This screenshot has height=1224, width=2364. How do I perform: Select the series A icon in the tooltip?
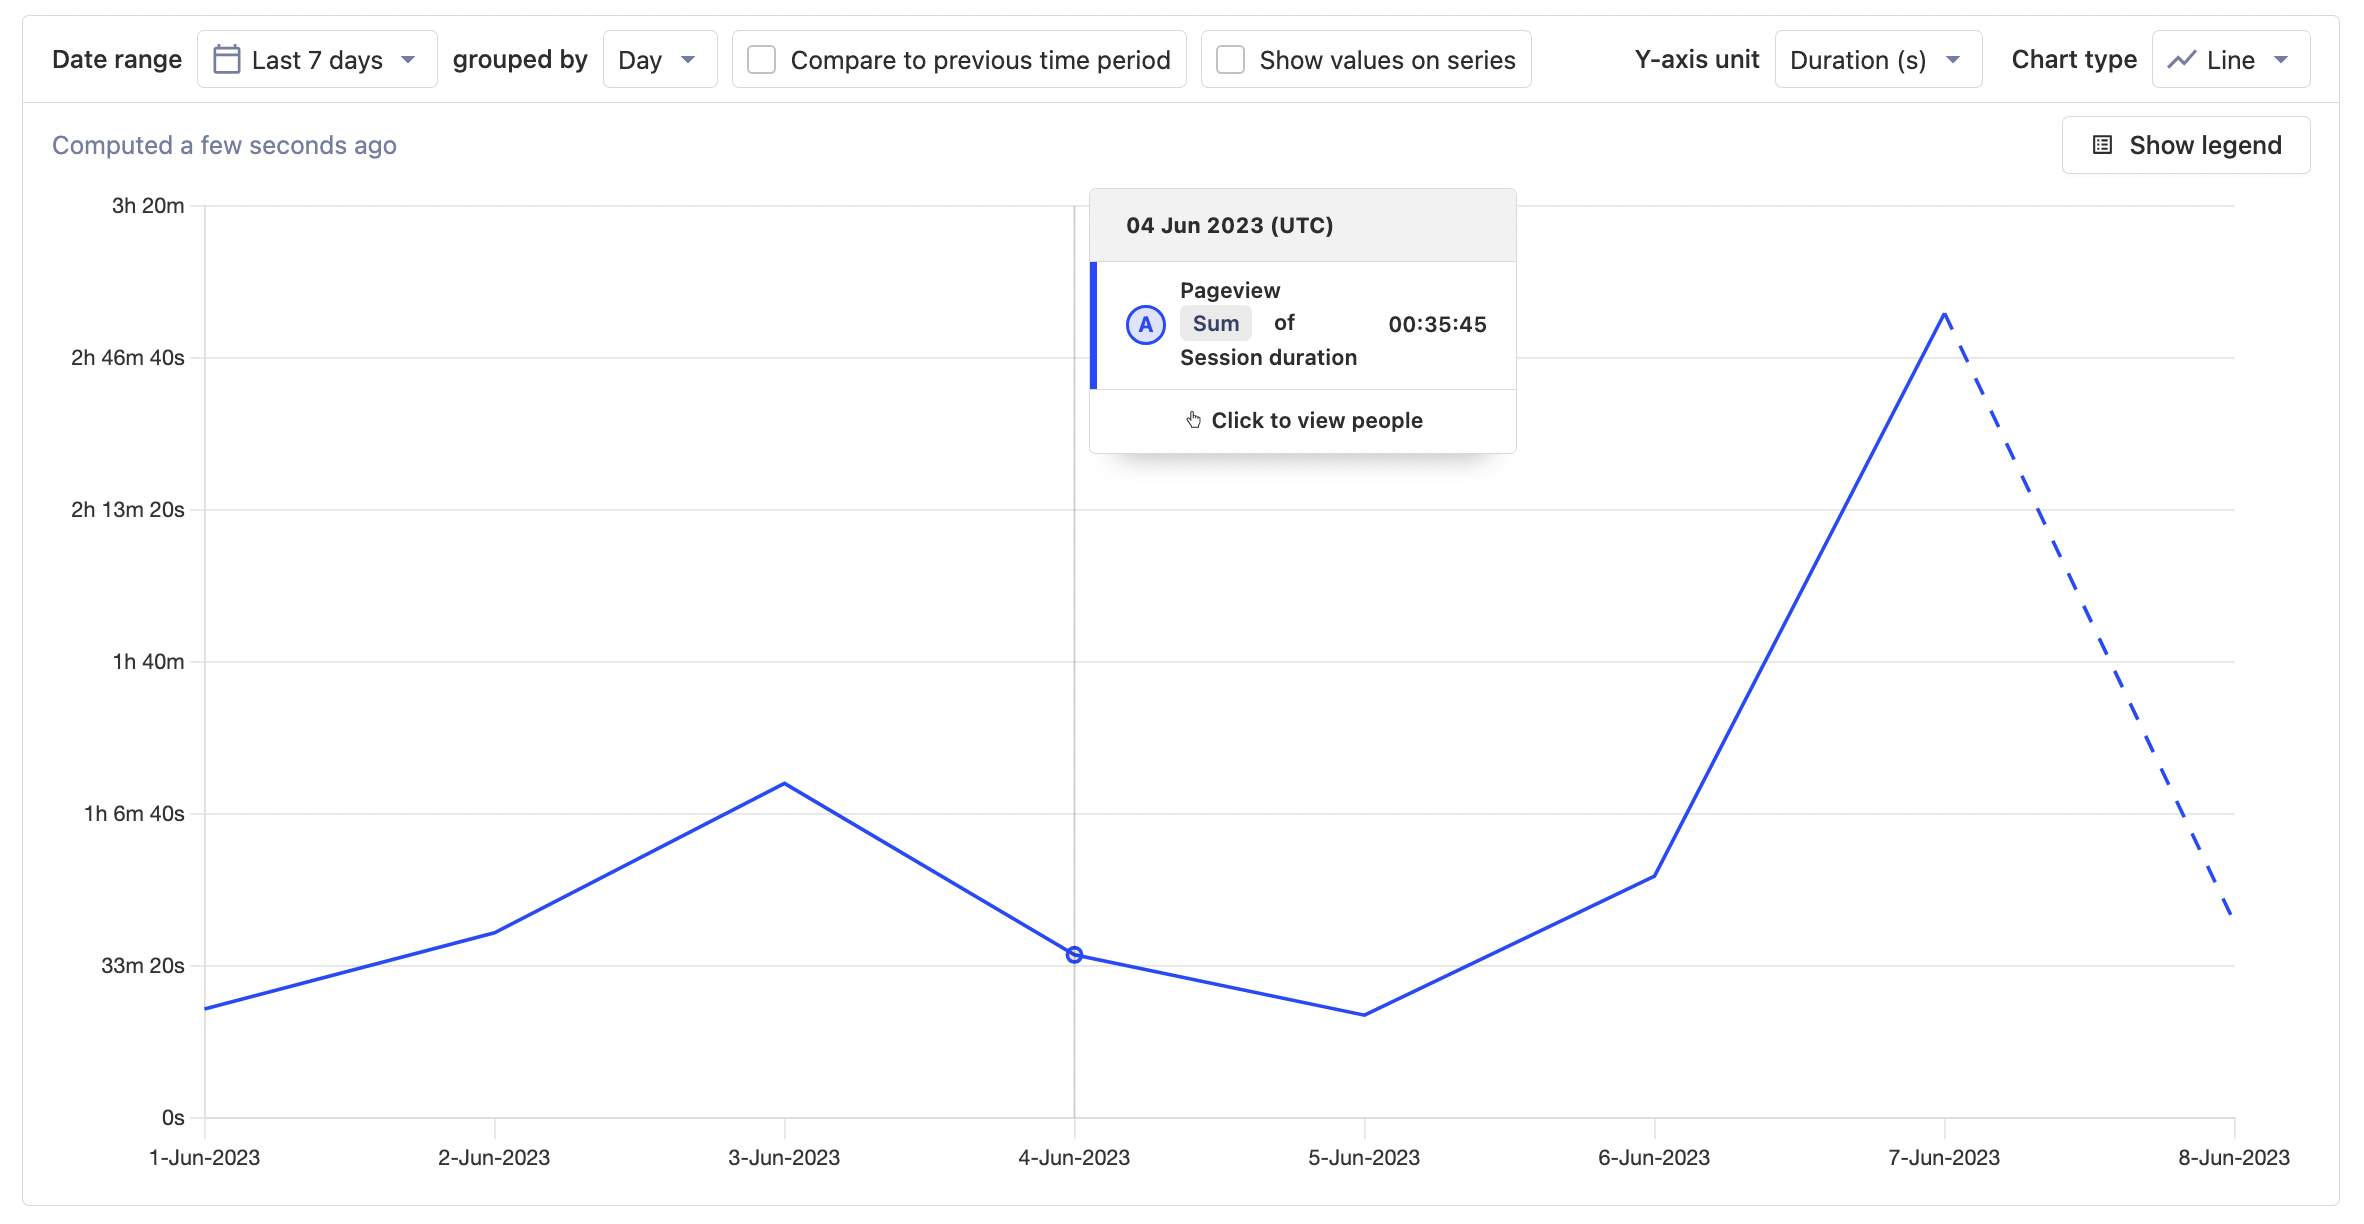tap(1144, 324)
